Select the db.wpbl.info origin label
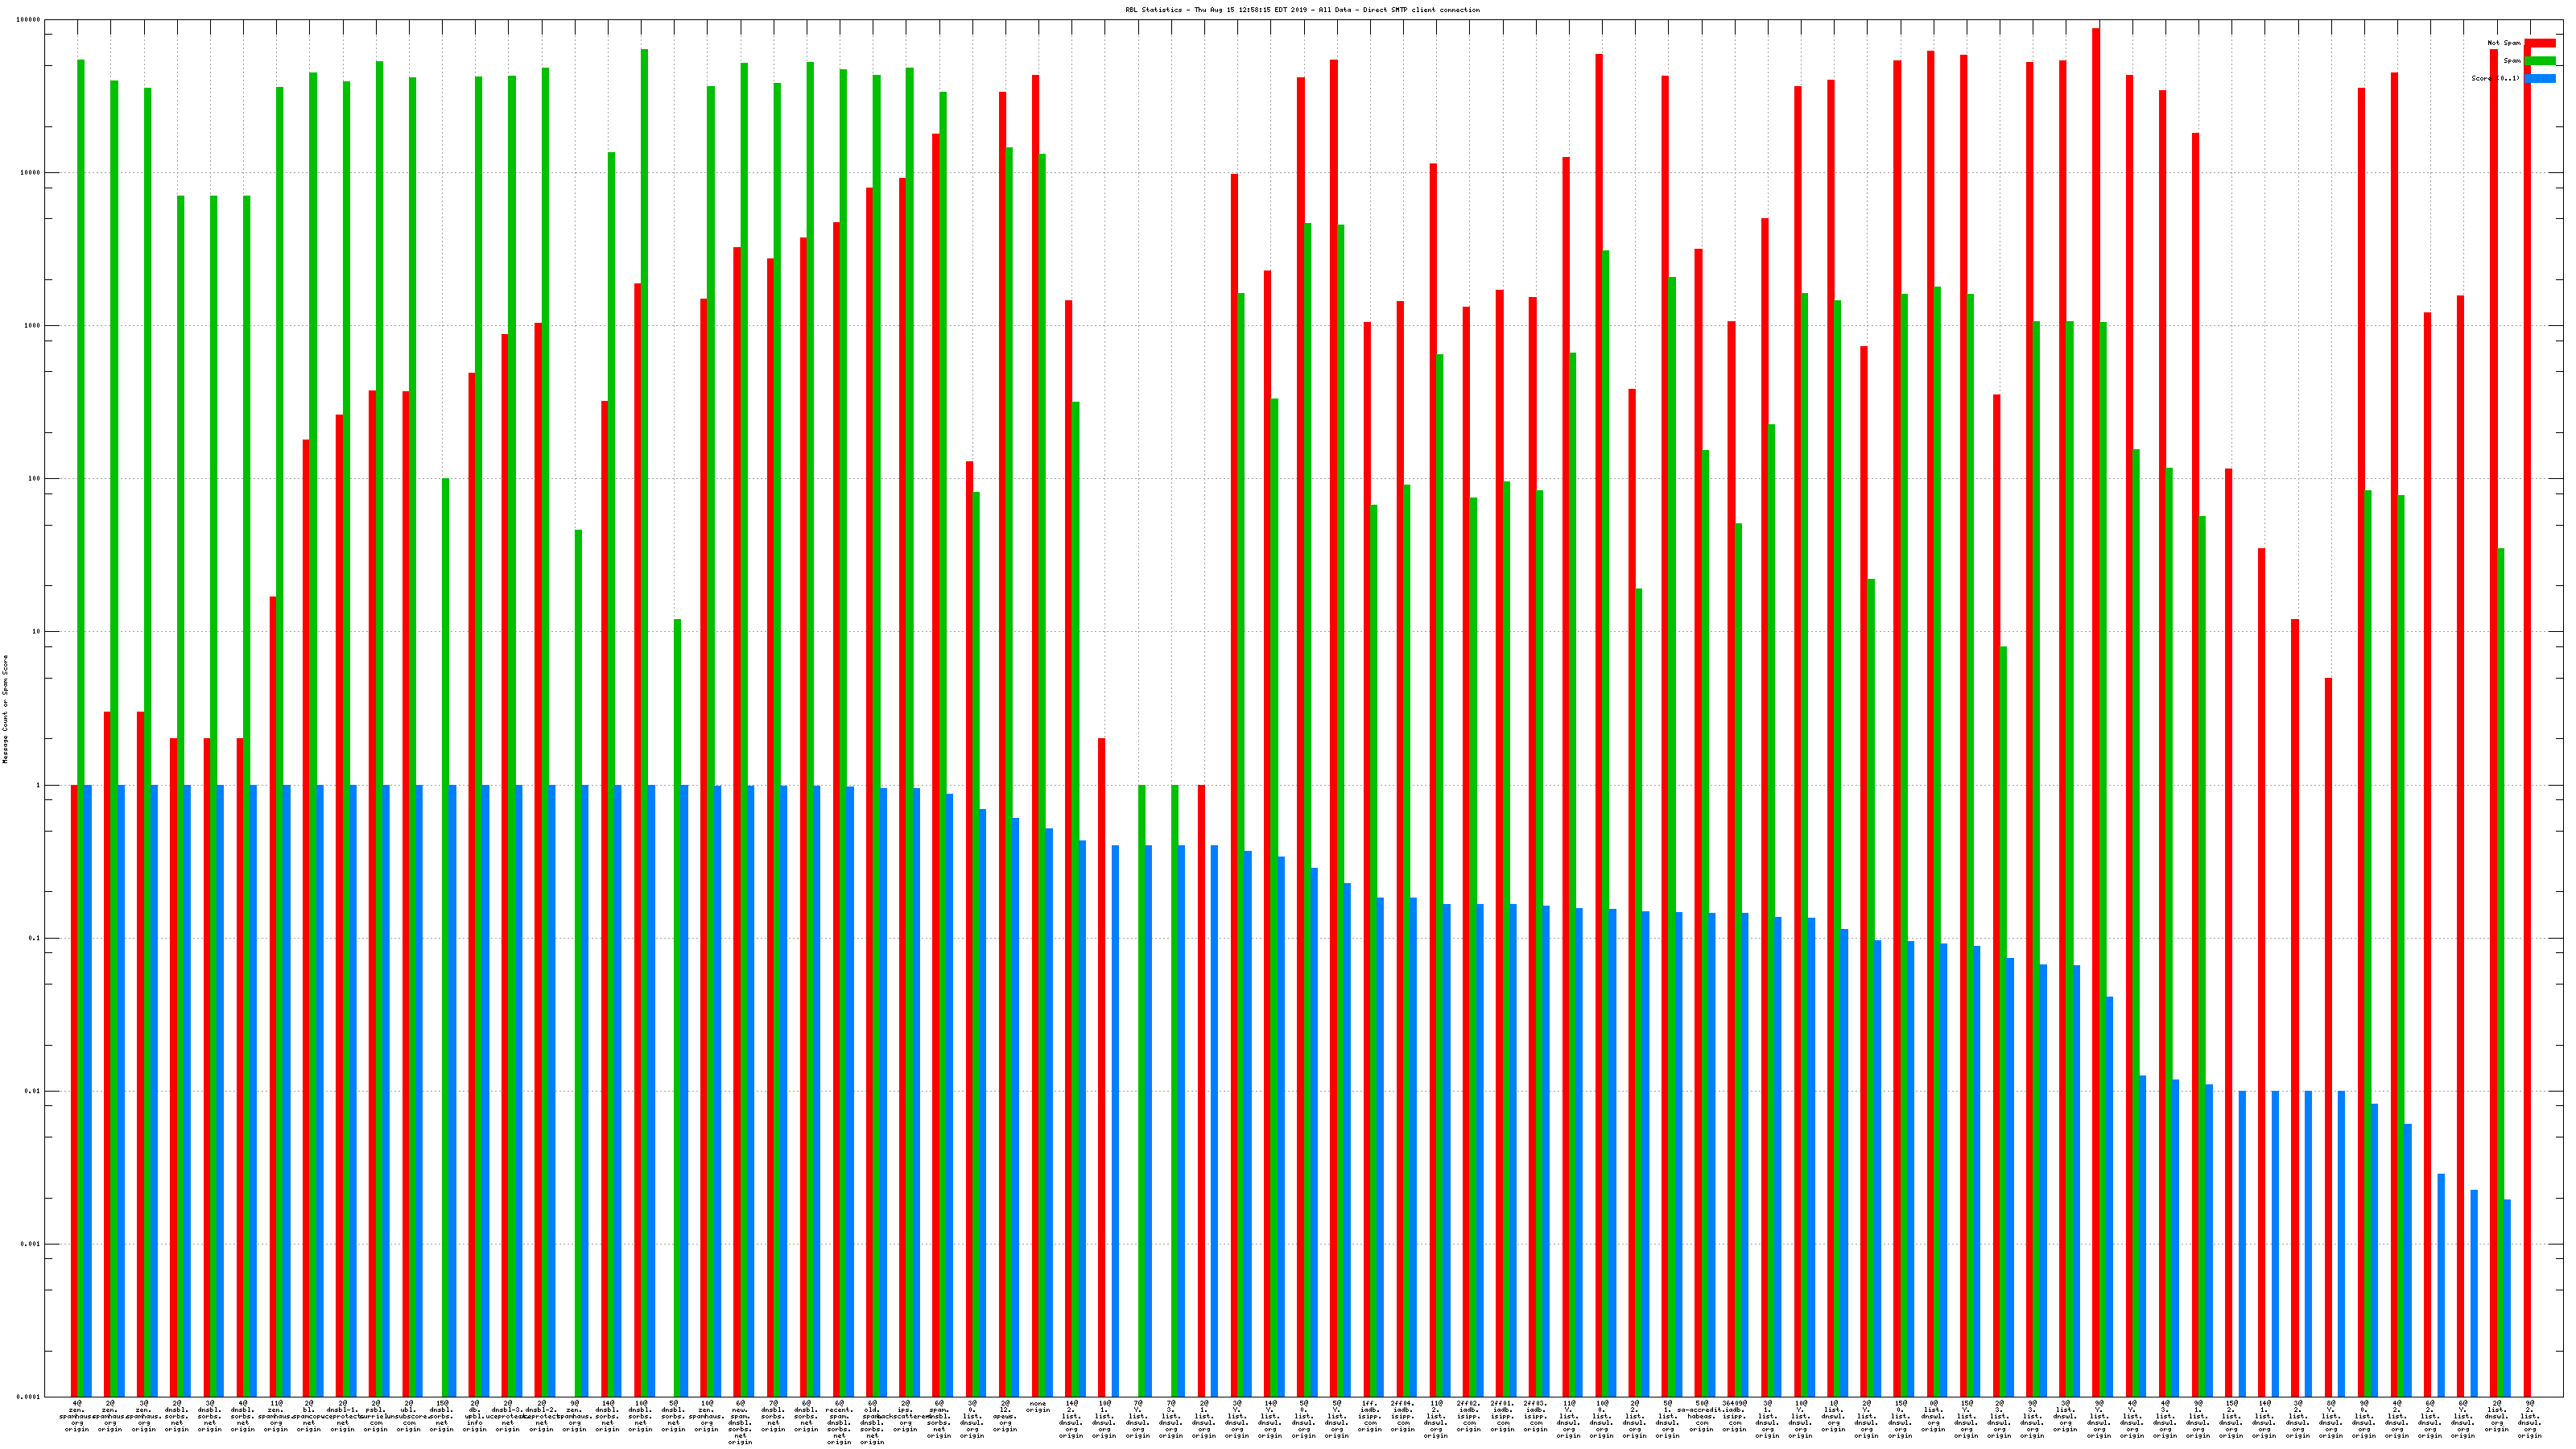2576x1449 pixels. click(475, 1416)
